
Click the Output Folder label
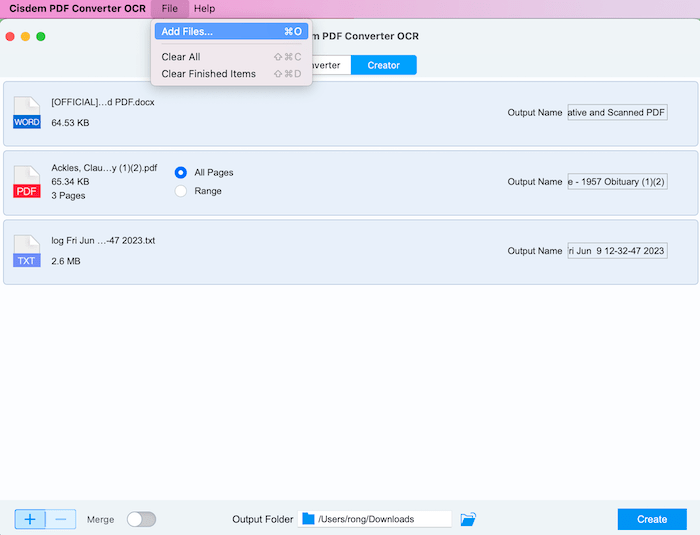262,519
